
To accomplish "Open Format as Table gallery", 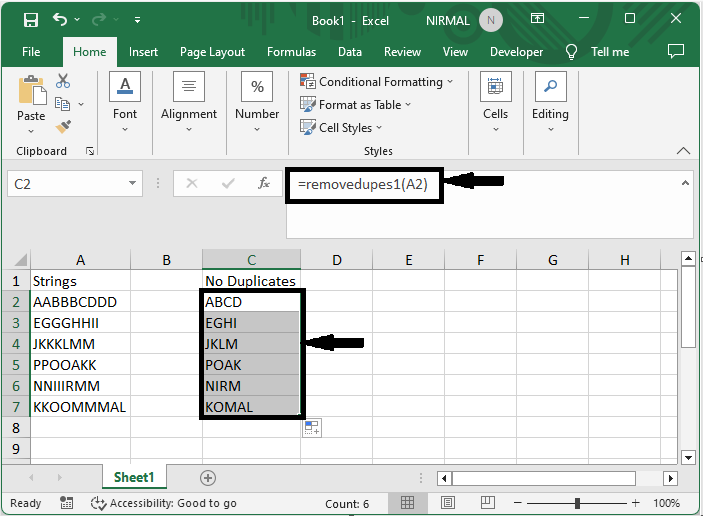I will (x=356, y=104).
